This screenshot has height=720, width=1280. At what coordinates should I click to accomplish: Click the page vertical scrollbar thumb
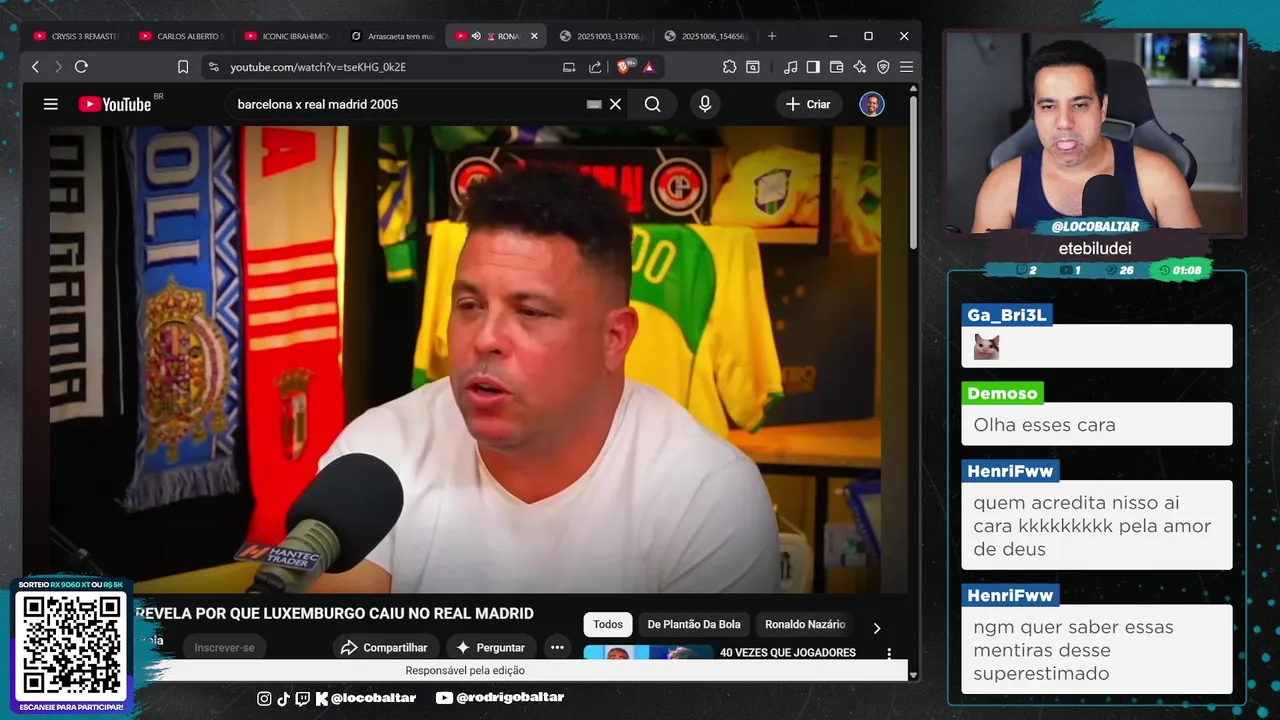pos(913,172)
